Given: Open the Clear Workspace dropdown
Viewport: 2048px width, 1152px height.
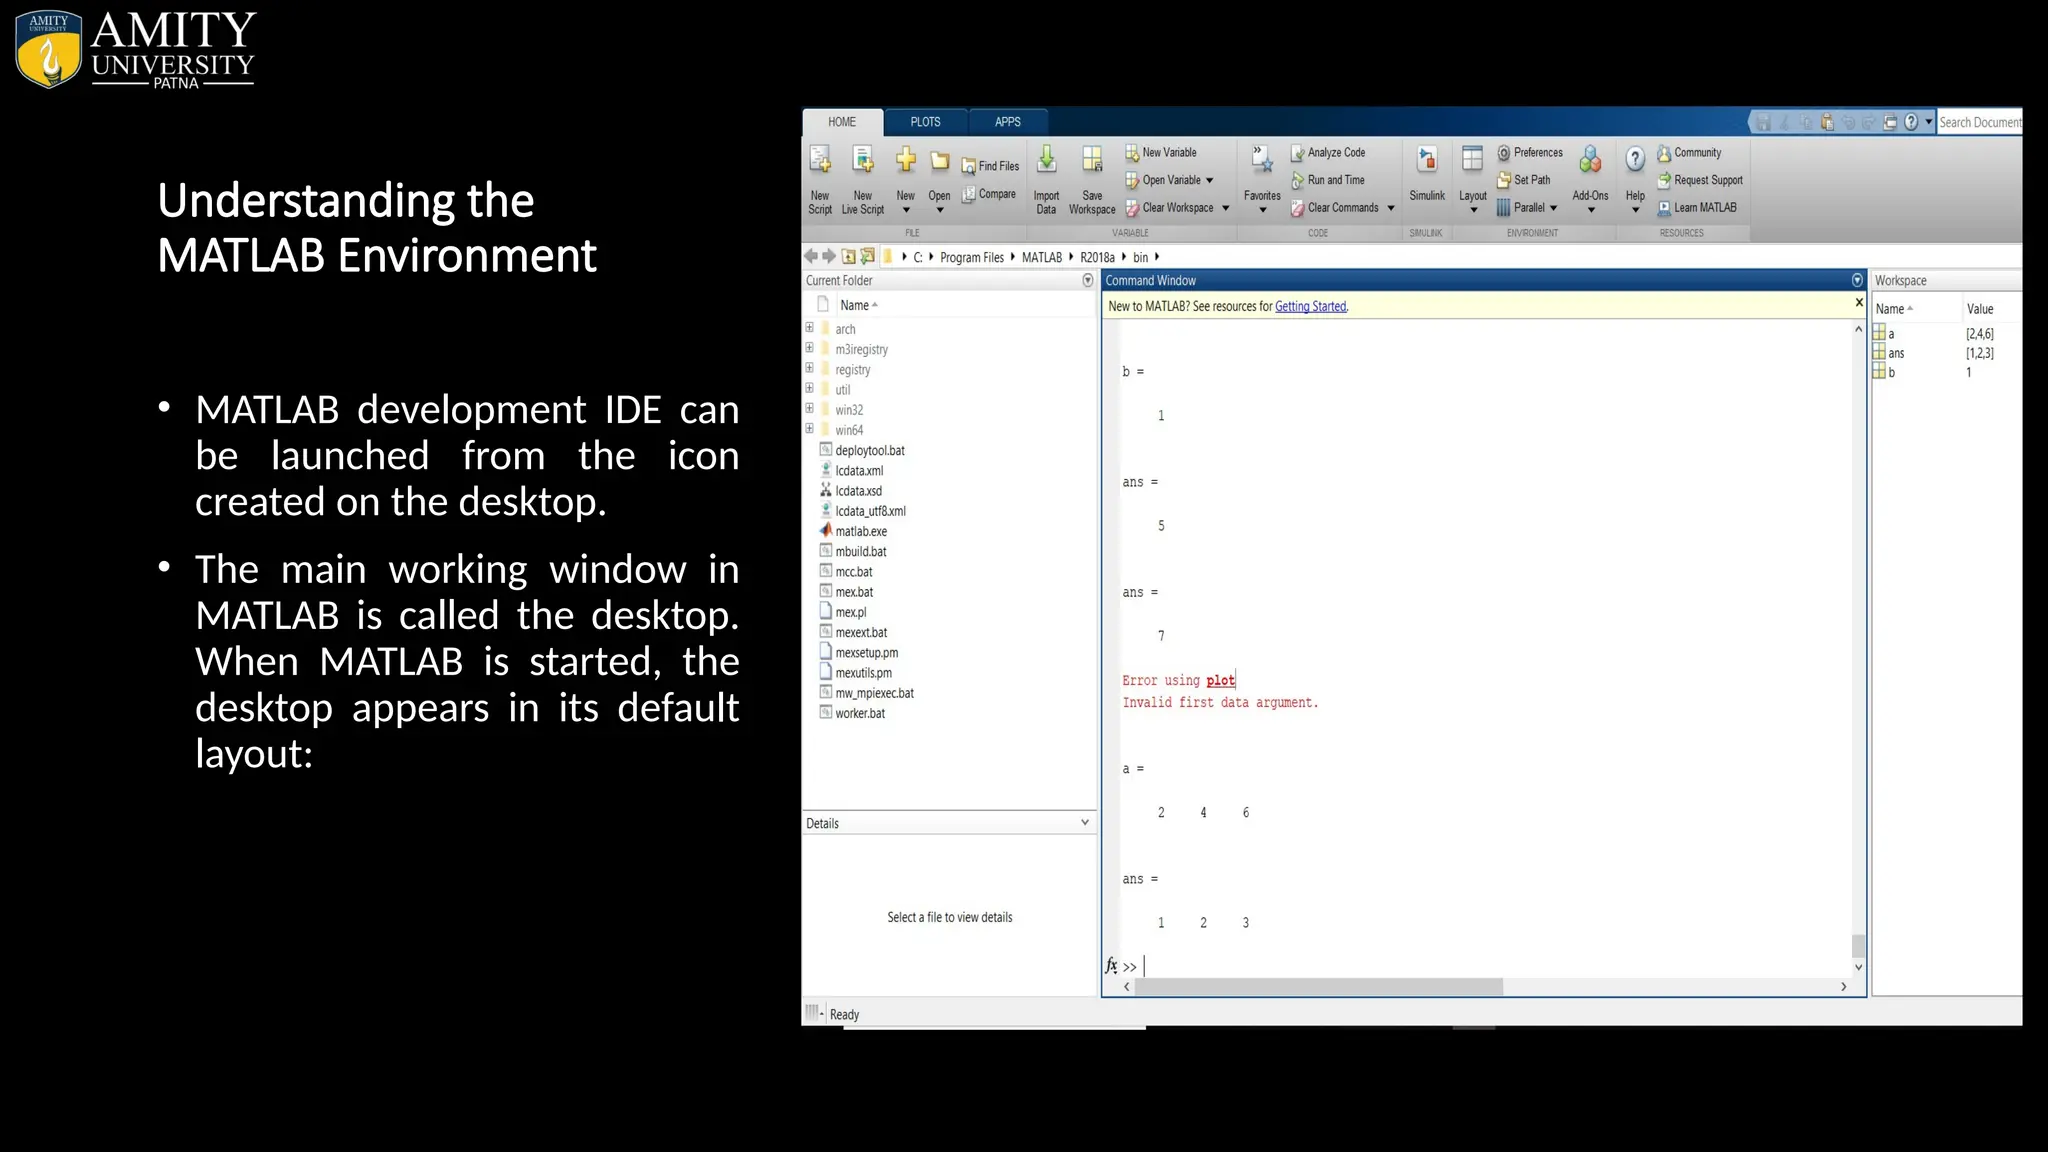Looking at the screenshot, I should click(x=1226, y=209).
